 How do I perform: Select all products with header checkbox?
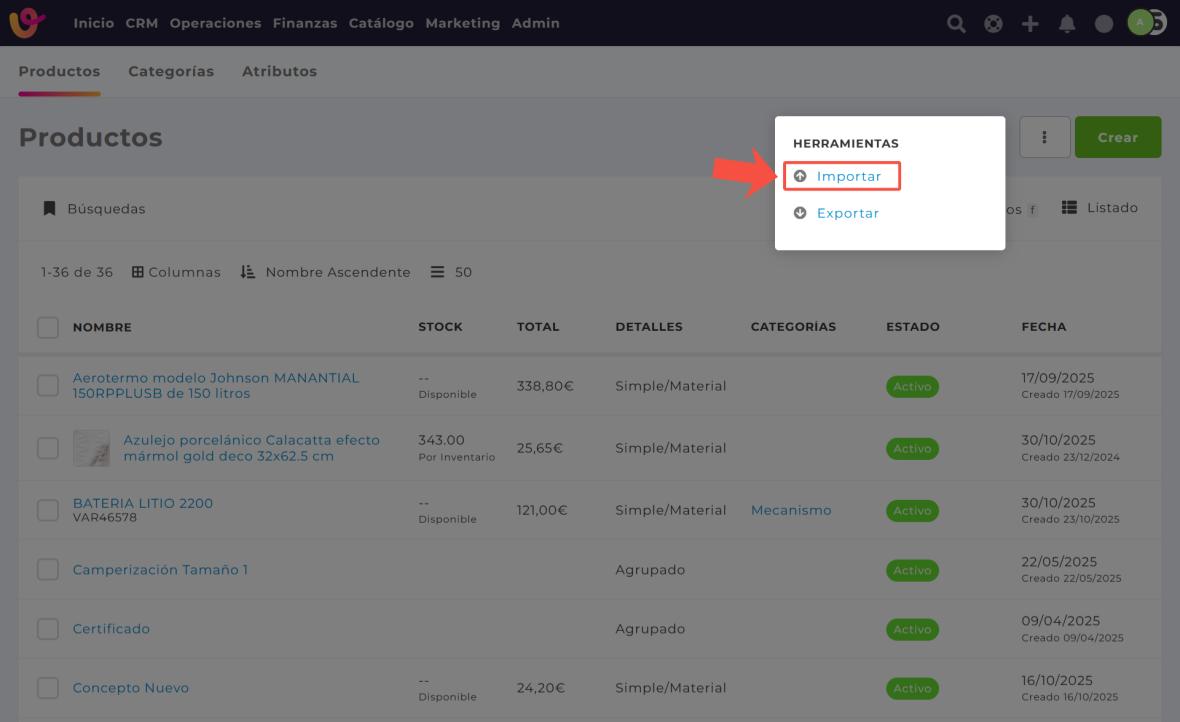click(x=48, y=327)
